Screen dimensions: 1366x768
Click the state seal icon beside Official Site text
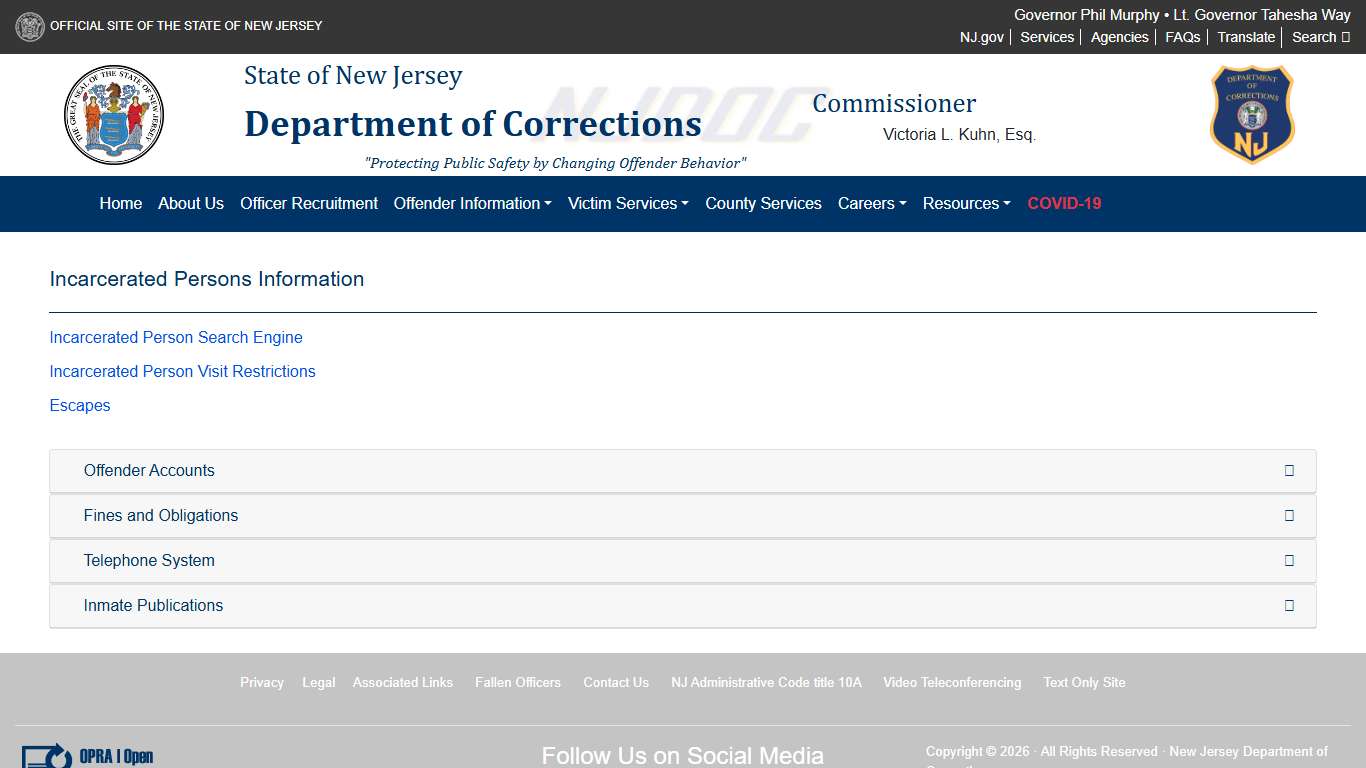(x=30, y=26)
